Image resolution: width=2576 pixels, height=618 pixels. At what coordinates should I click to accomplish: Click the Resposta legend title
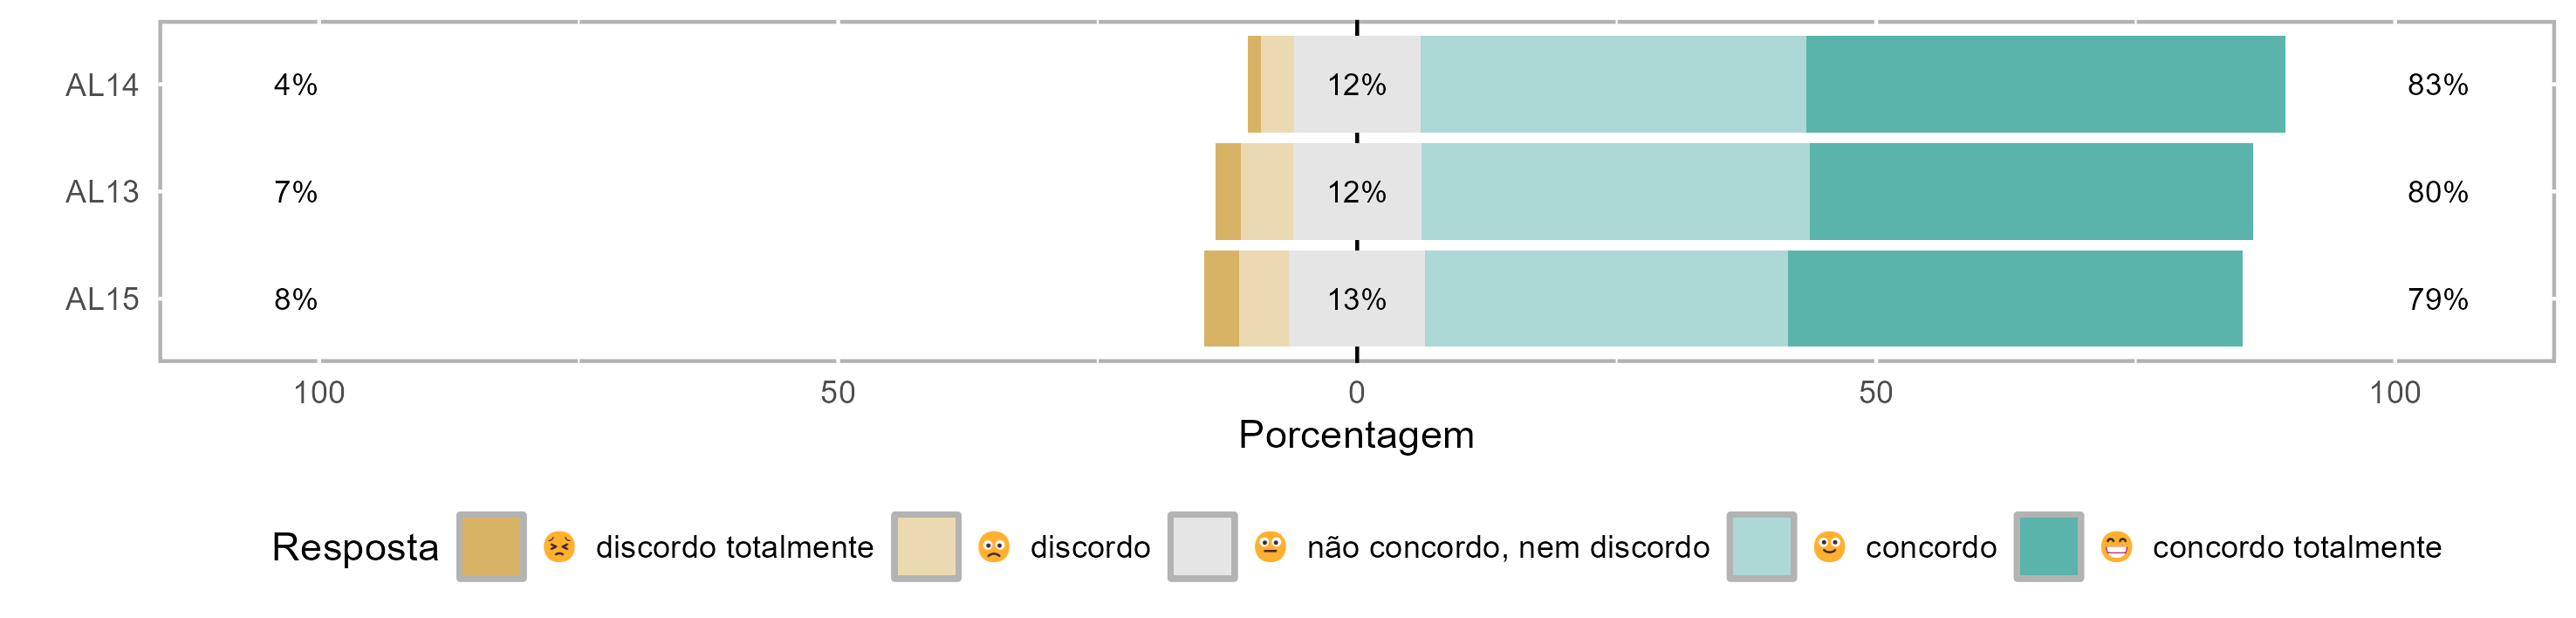click(355, 548)
